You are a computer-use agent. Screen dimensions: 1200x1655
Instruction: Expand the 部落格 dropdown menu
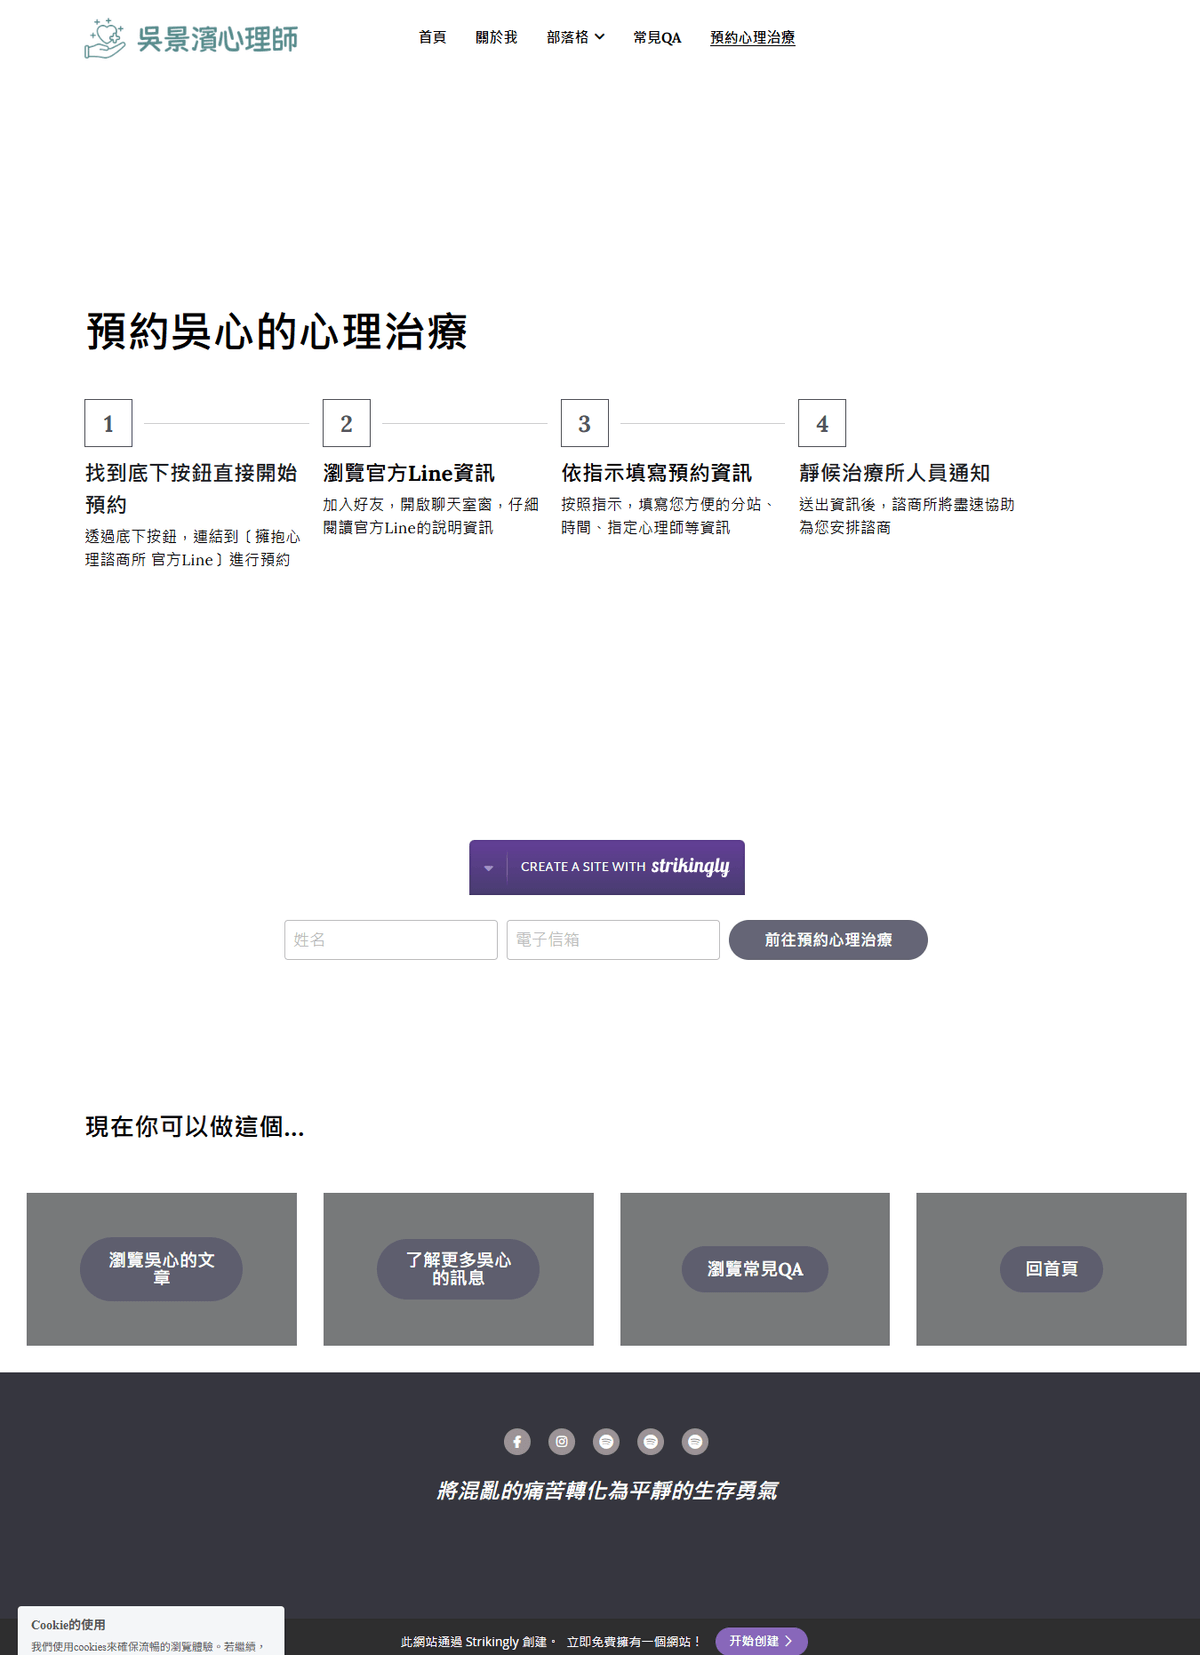[576, 37]
